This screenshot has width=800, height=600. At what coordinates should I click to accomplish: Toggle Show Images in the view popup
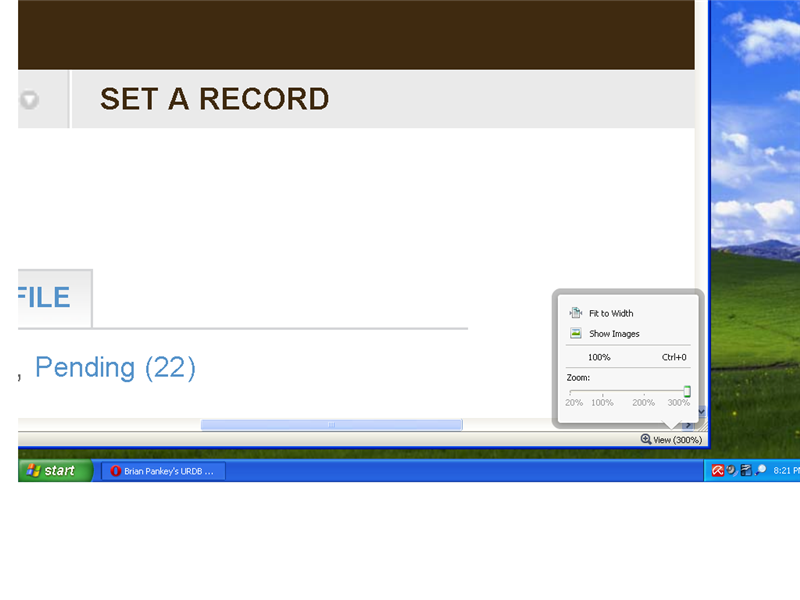pyautogui.click(x=615, y=333)
